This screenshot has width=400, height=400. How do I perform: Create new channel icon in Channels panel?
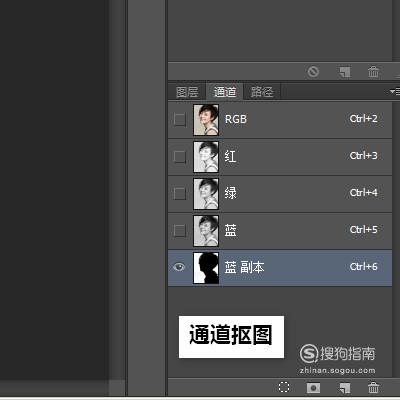pos(345,388)
